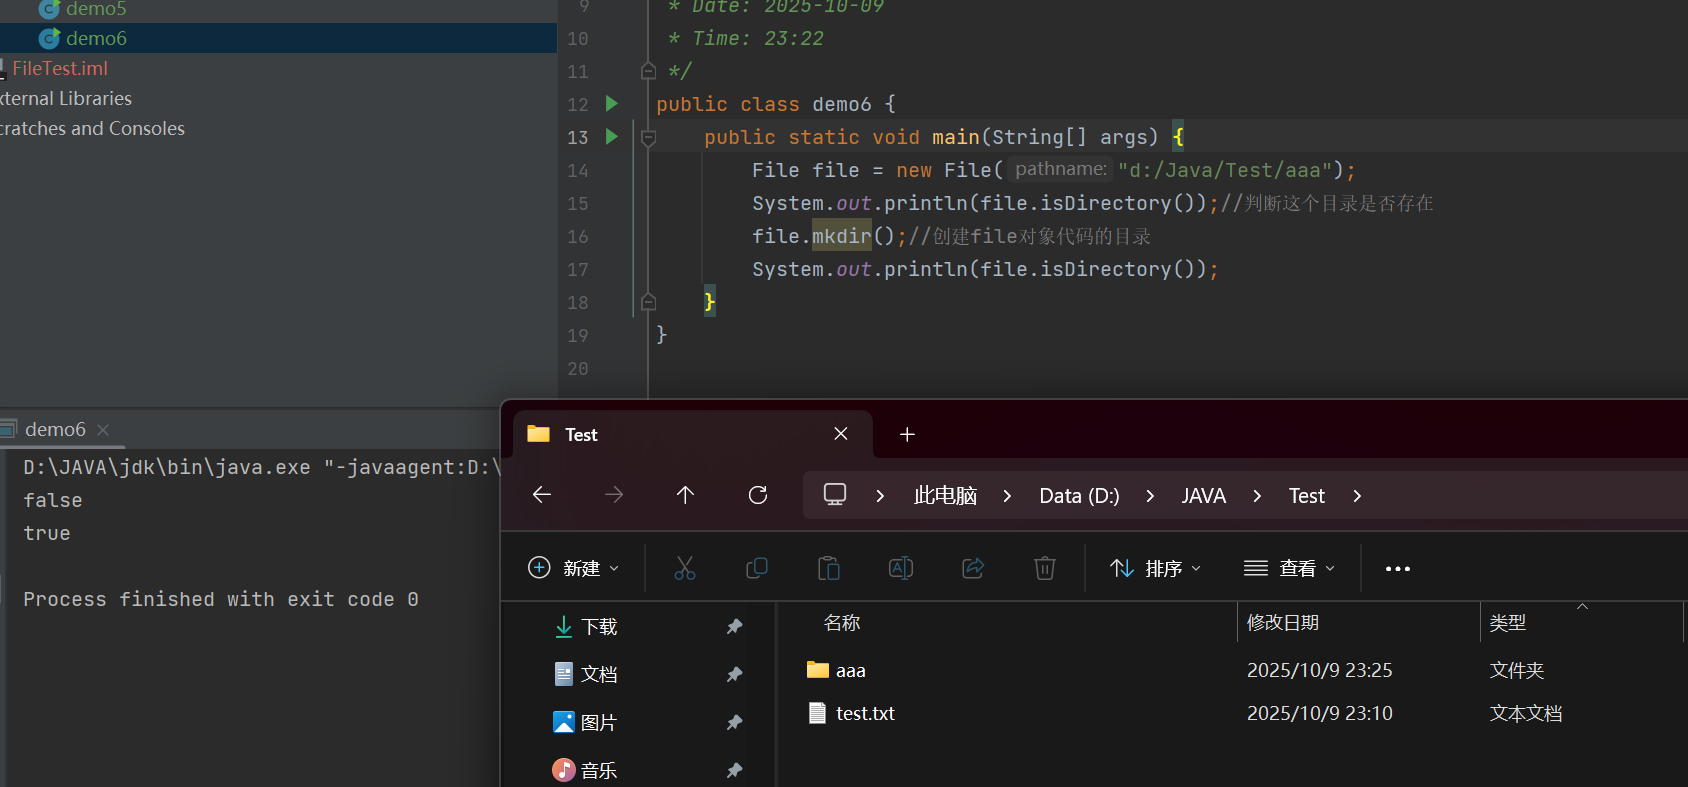The image size is (1688, 787).
Task: Go back in File Explorer
Action: [x=542, y=495]
